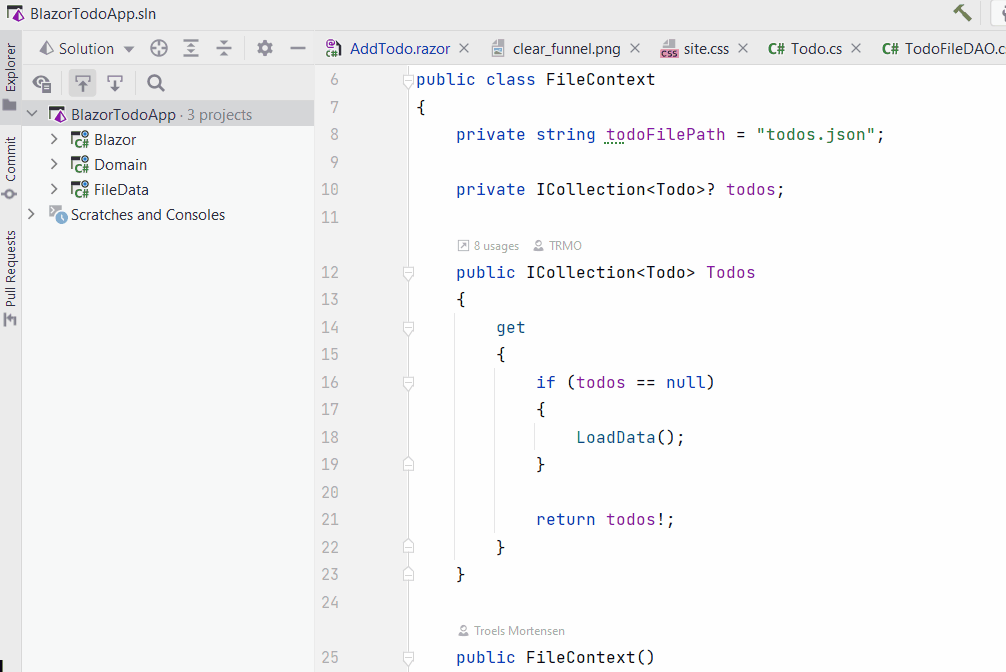The height and width of the screenshot is (672, 1006).
Task: Click the search magnifier in project toolbar
Action: (155, 84)
